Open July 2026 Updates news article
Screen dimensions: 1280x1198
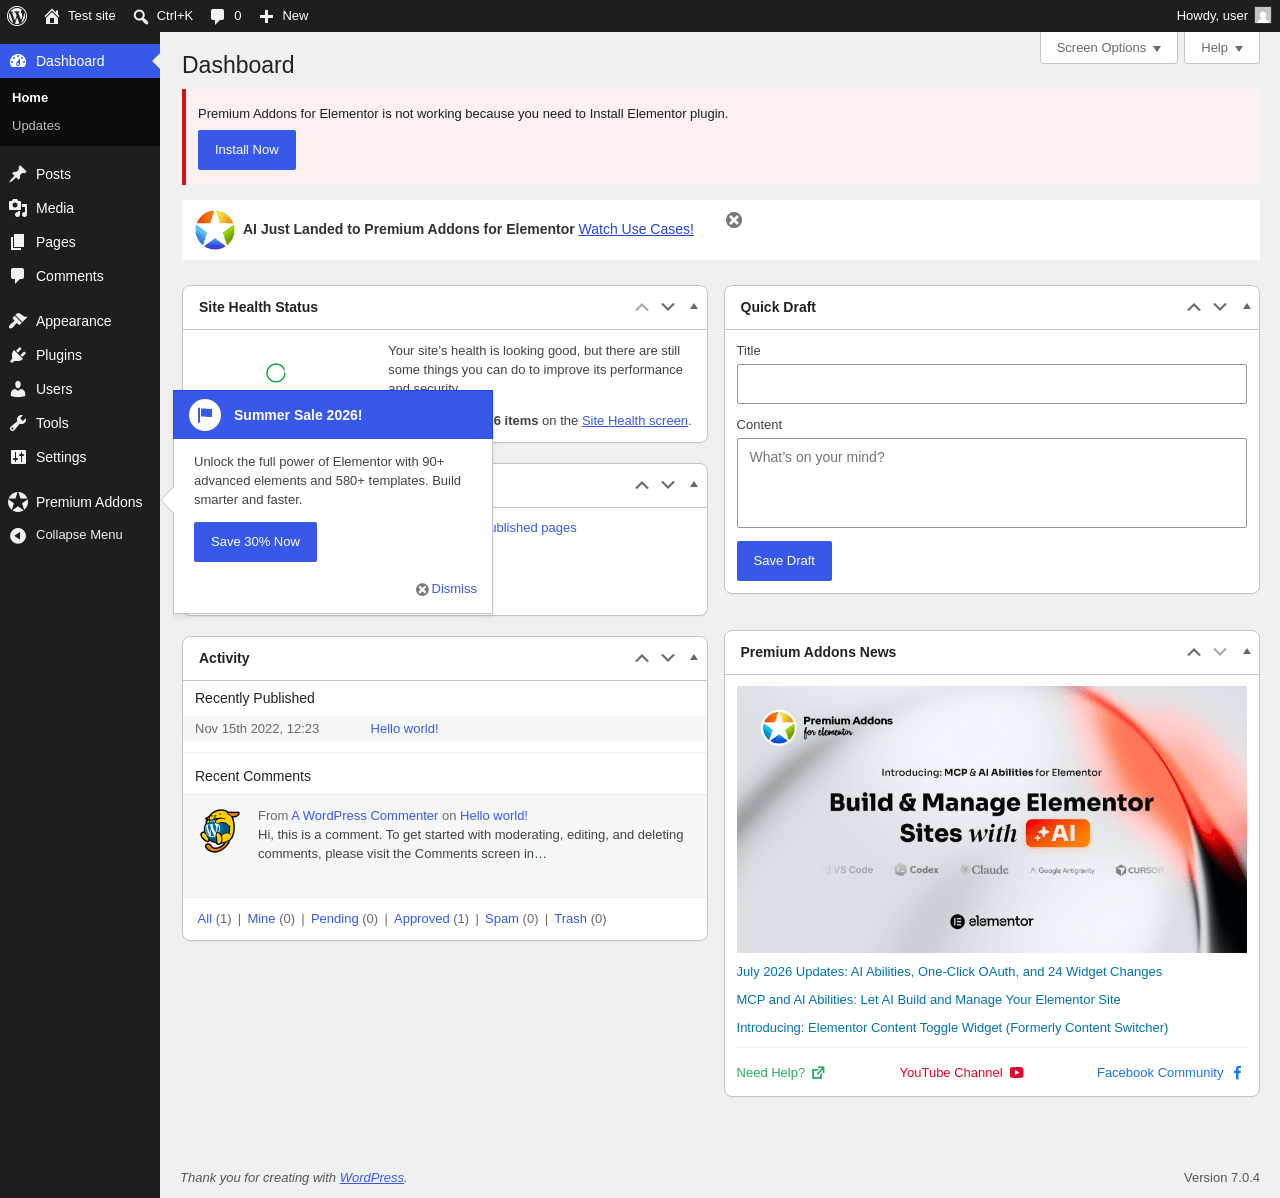(949, 972)
